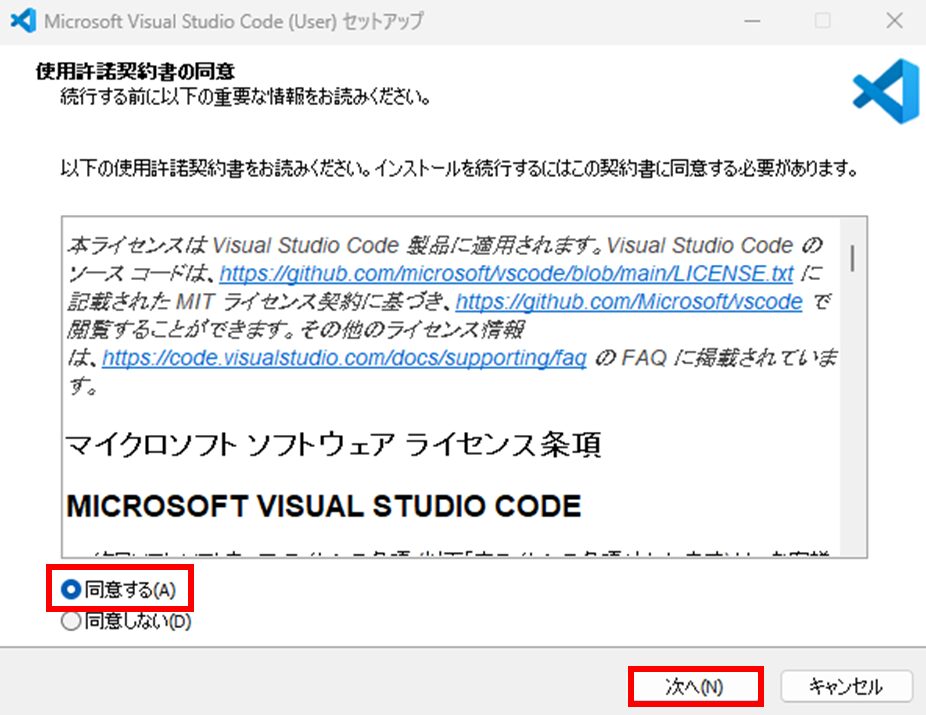Click the maximize button
926x715 pixels.
click(823, 20)
